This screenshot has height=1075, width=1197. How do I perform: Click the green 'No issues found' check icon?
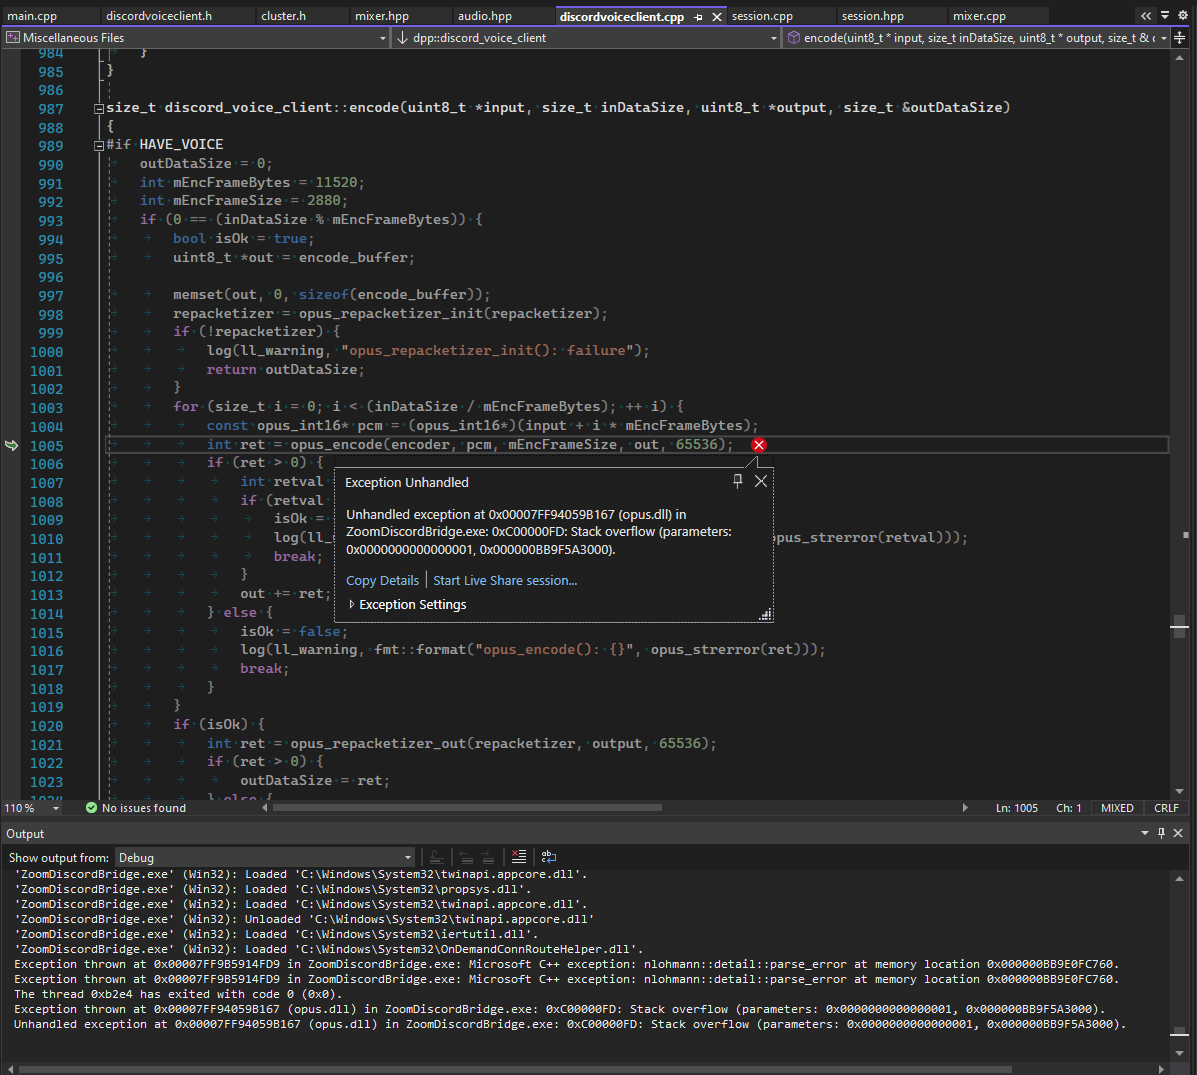(92, 808)
